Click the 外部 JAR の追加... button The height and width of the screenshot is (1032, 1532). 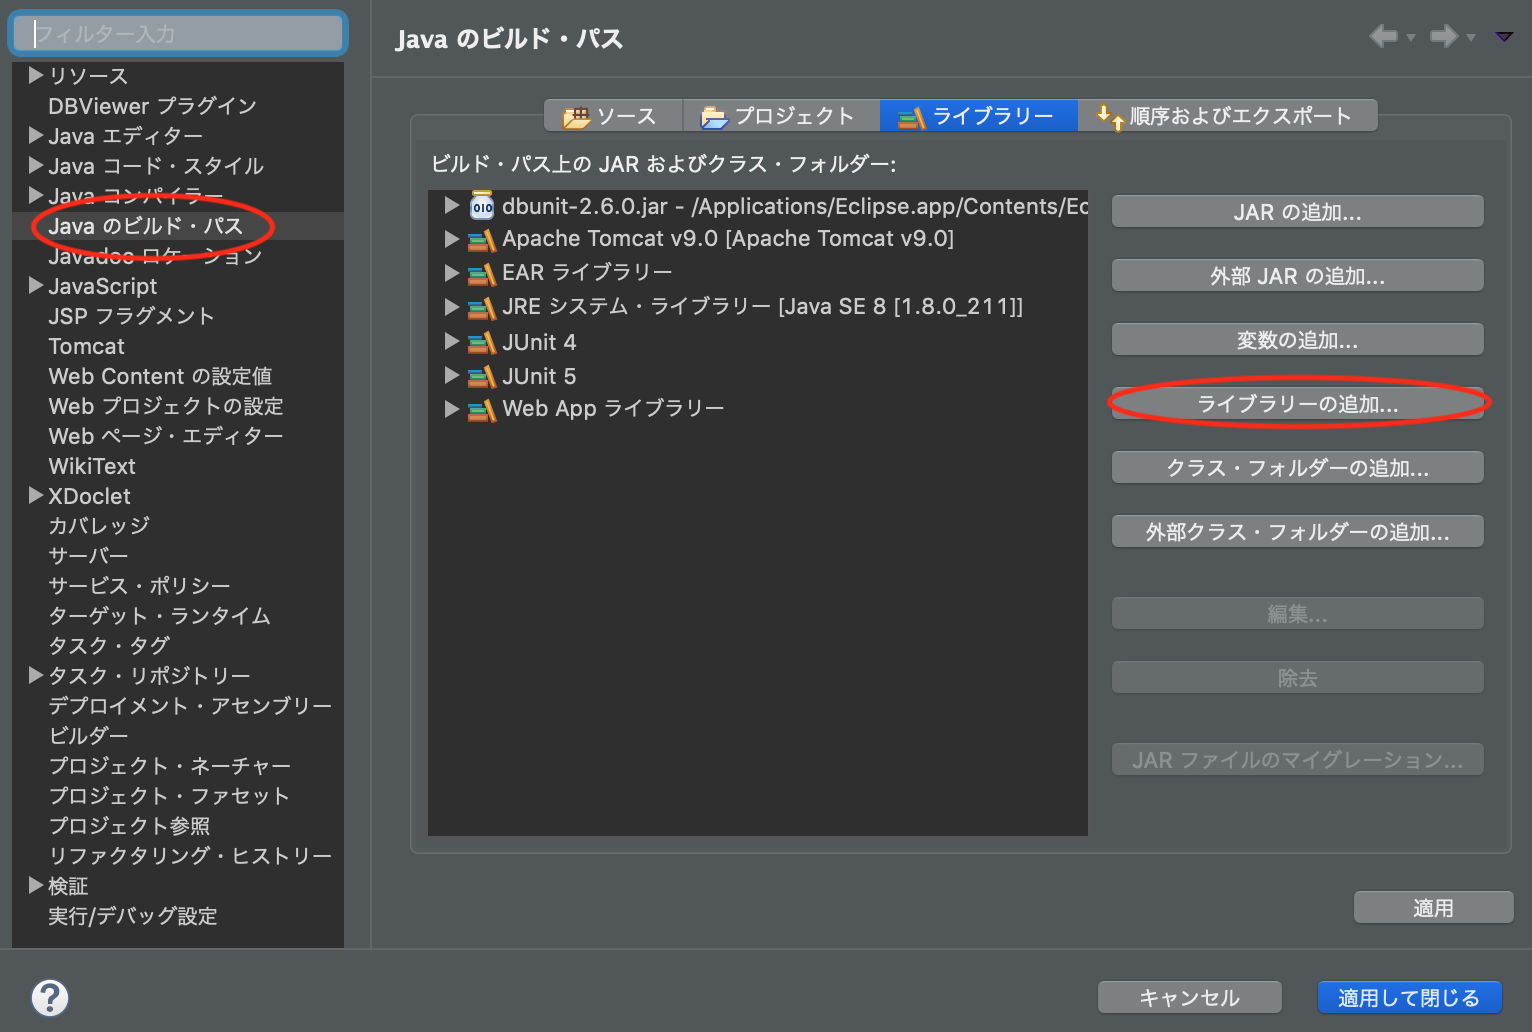click(x=1297, y=276)
